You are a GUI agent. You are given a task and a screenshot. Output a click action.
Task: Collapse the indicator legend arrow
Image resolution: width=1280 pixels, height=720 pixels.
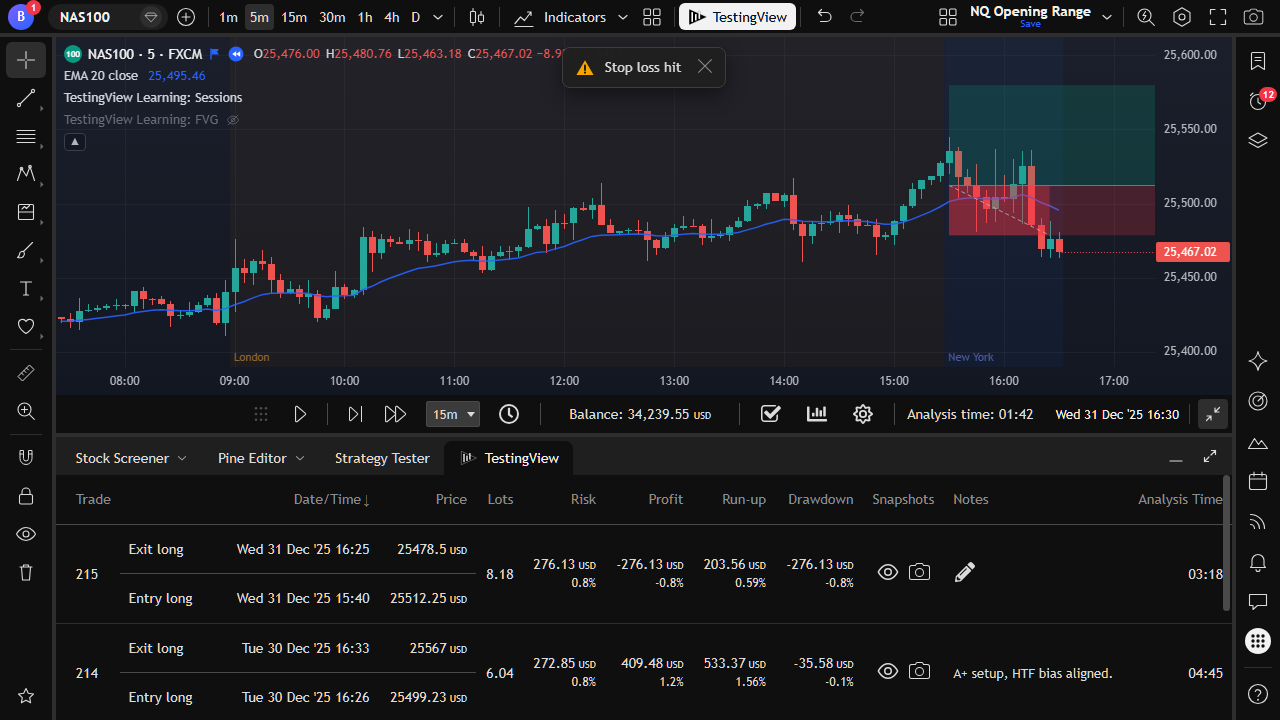point(75,142)
